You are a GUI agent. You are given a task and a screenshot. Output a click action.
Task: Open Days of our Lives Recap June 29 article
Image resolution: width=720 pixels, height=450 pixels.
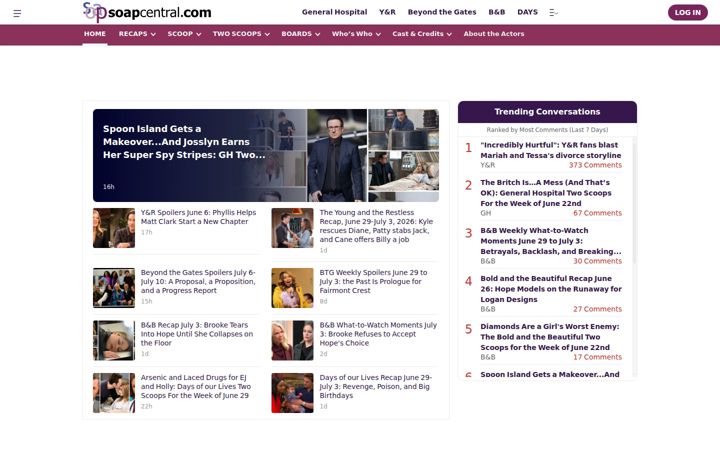(376, 386)
